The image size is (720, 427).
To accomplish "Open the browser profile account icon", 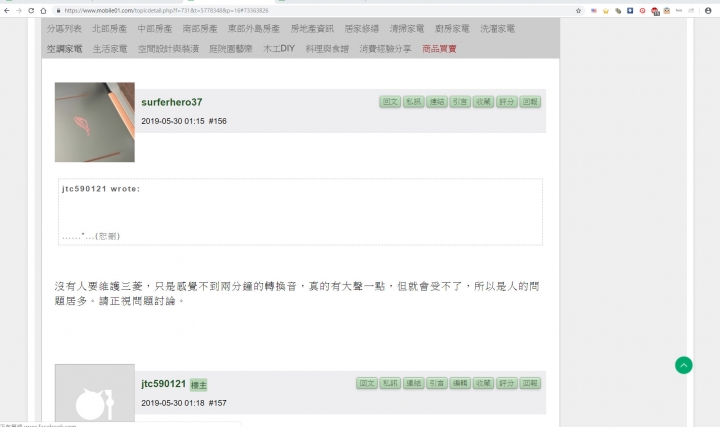I will pyautogui.click(x=708, y=11).
